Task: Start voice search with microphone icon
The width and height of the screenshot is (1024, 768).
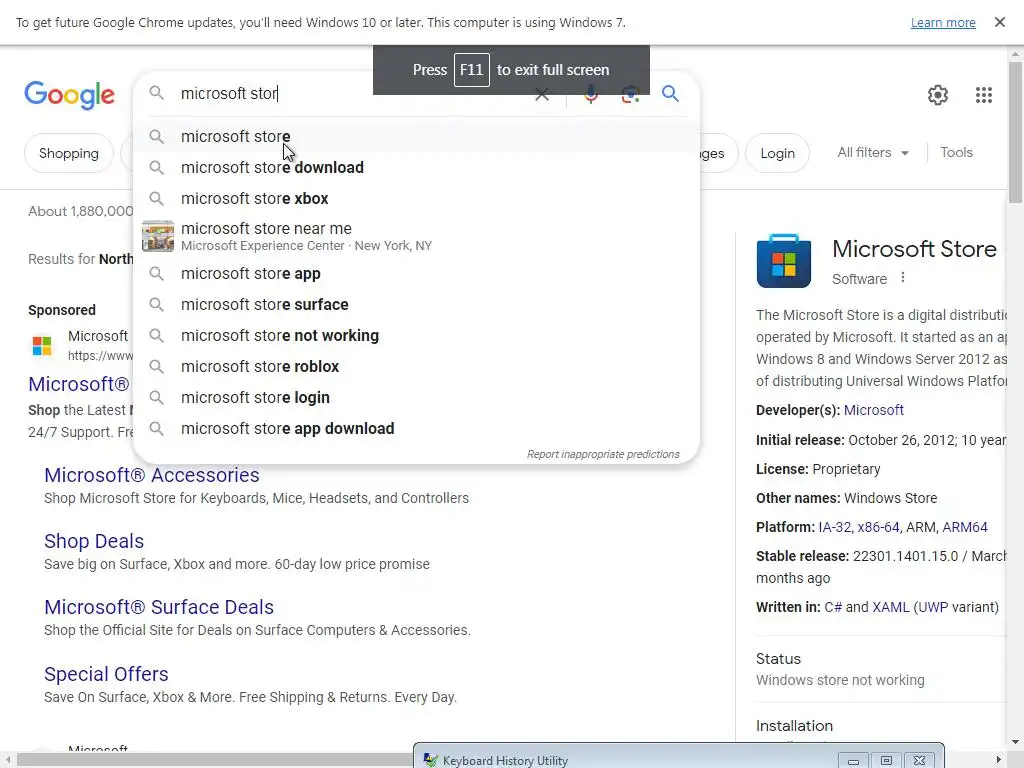Action: (590, 95)
